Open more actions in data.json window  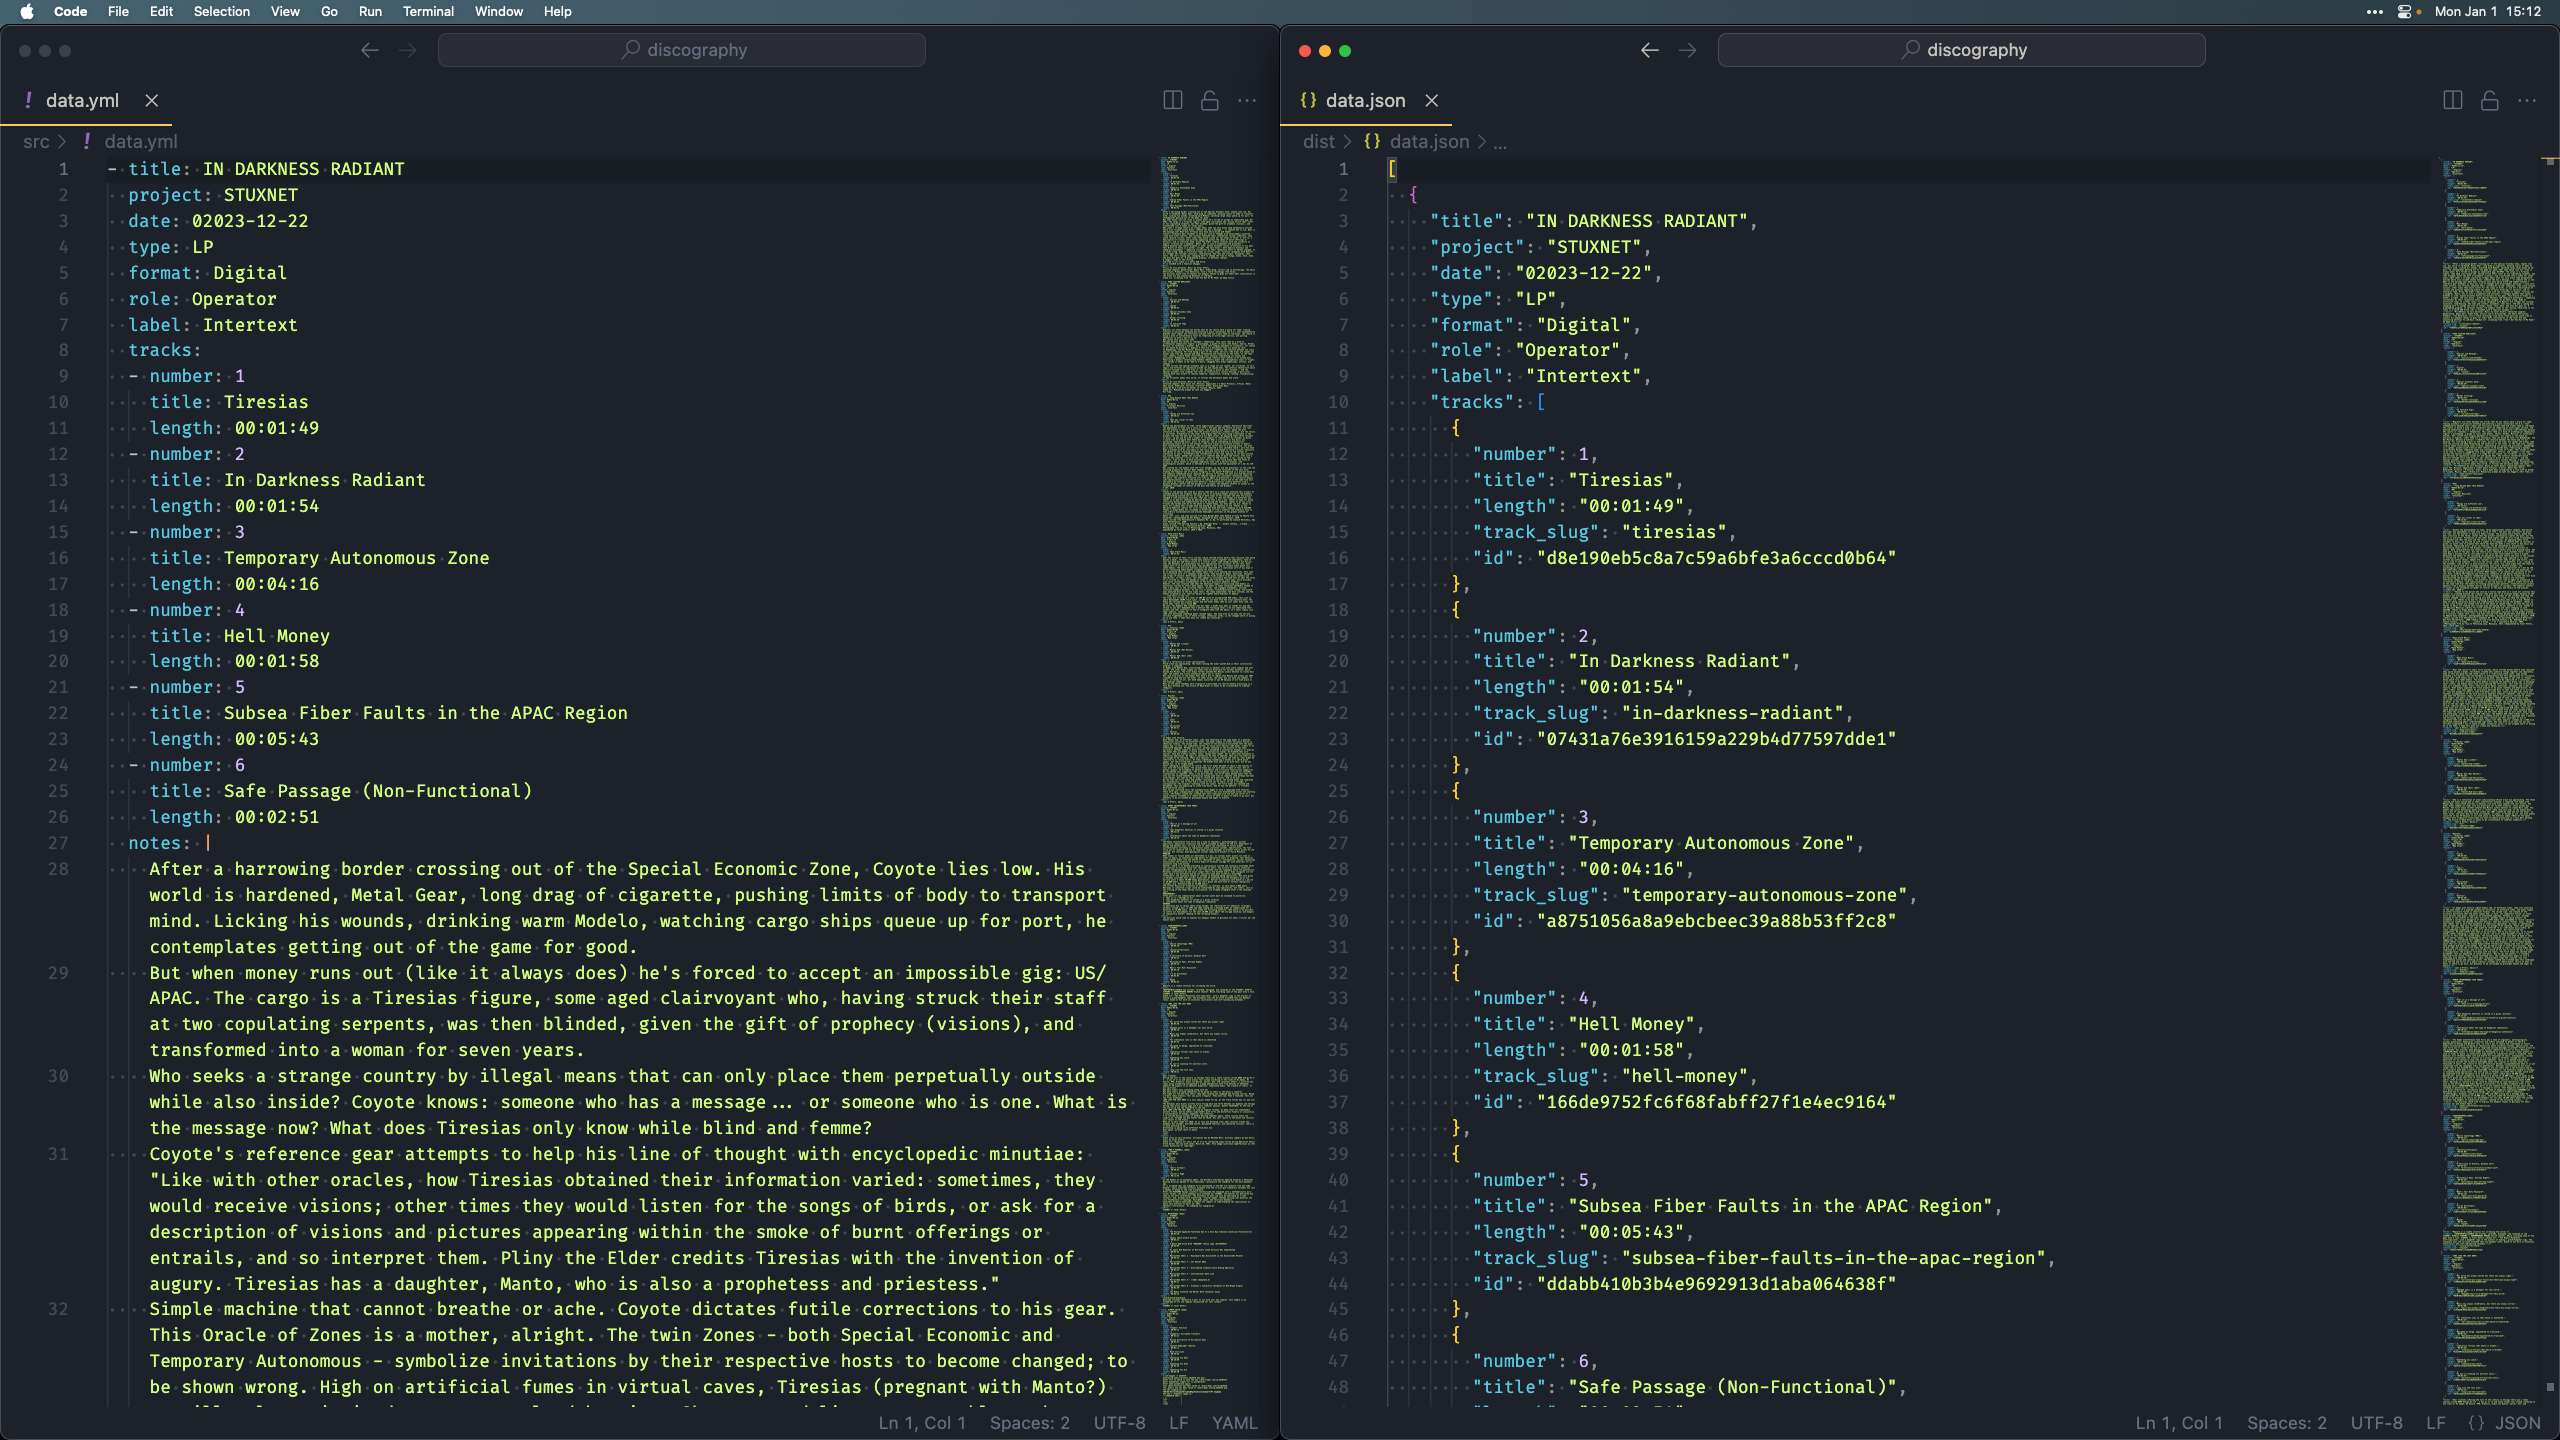pyautogui.click(x=2526, y=100)
